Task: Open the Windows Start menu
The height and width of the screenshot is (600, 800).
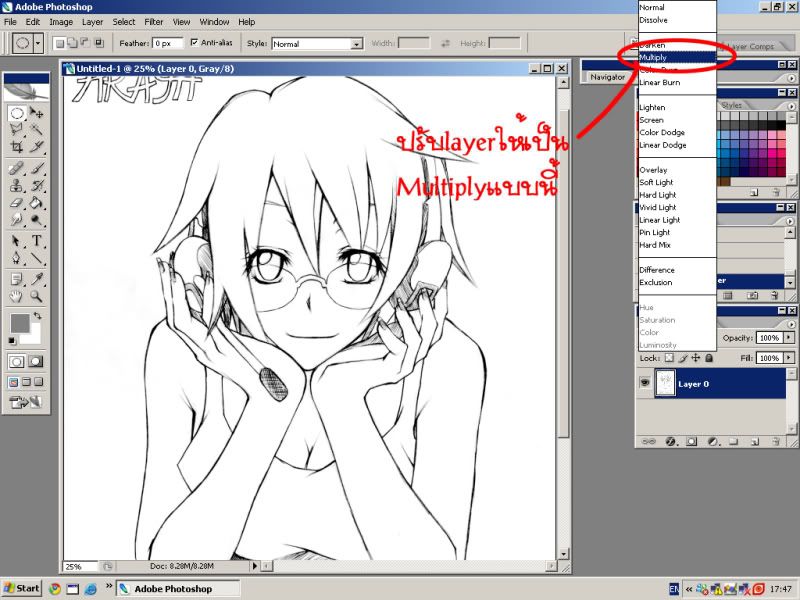Action: (x=21, y=589)
